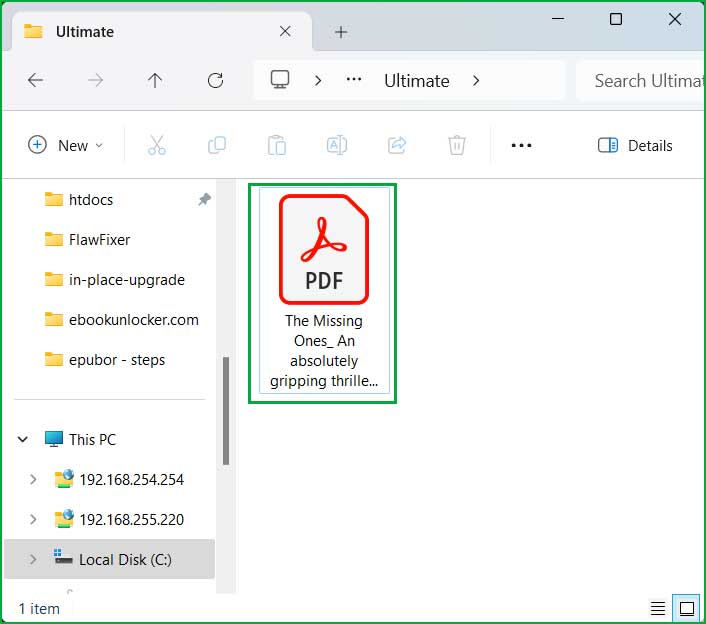Click the Copy icon in toolbar
Viewport: 706px width, 624px height.
click(x=217, y=145)
